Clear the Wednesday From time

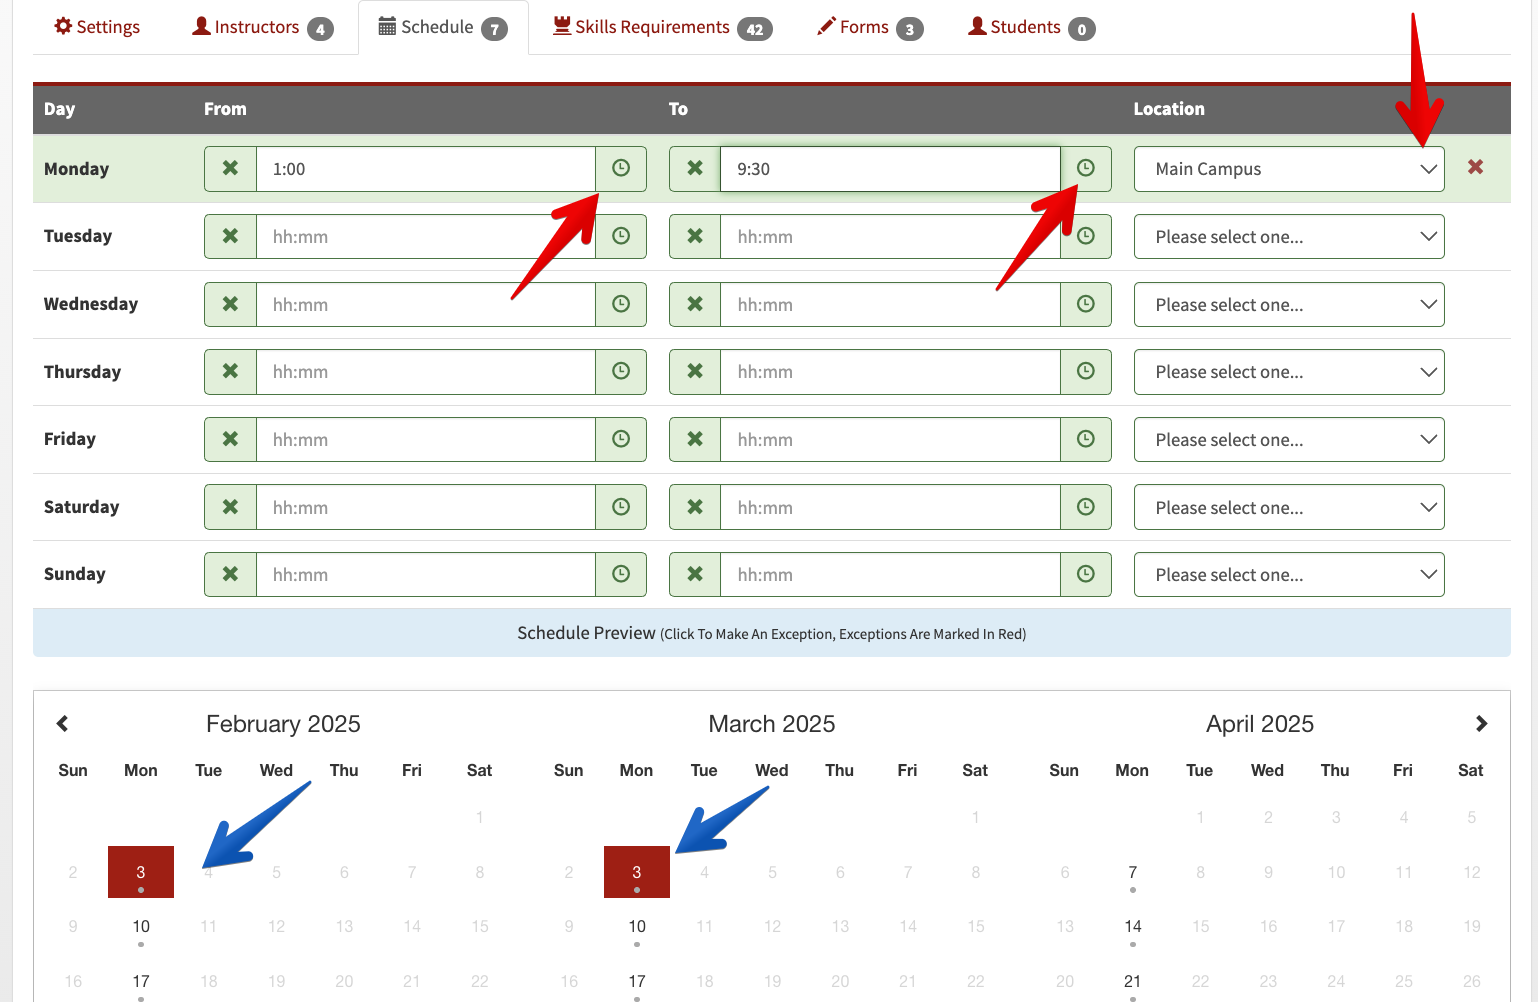[x=230, y=304]
